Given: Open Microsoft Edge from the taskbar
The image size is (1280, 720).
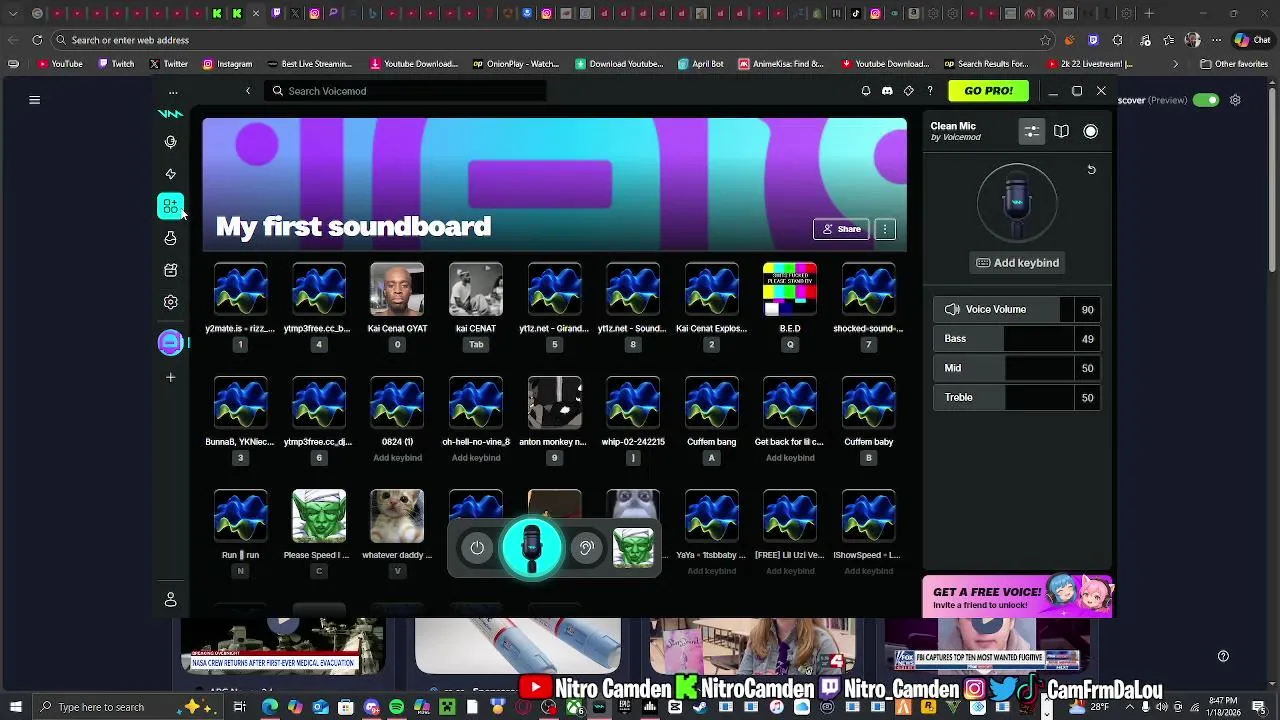Looking at the screenshot, I should click(270, 707).
